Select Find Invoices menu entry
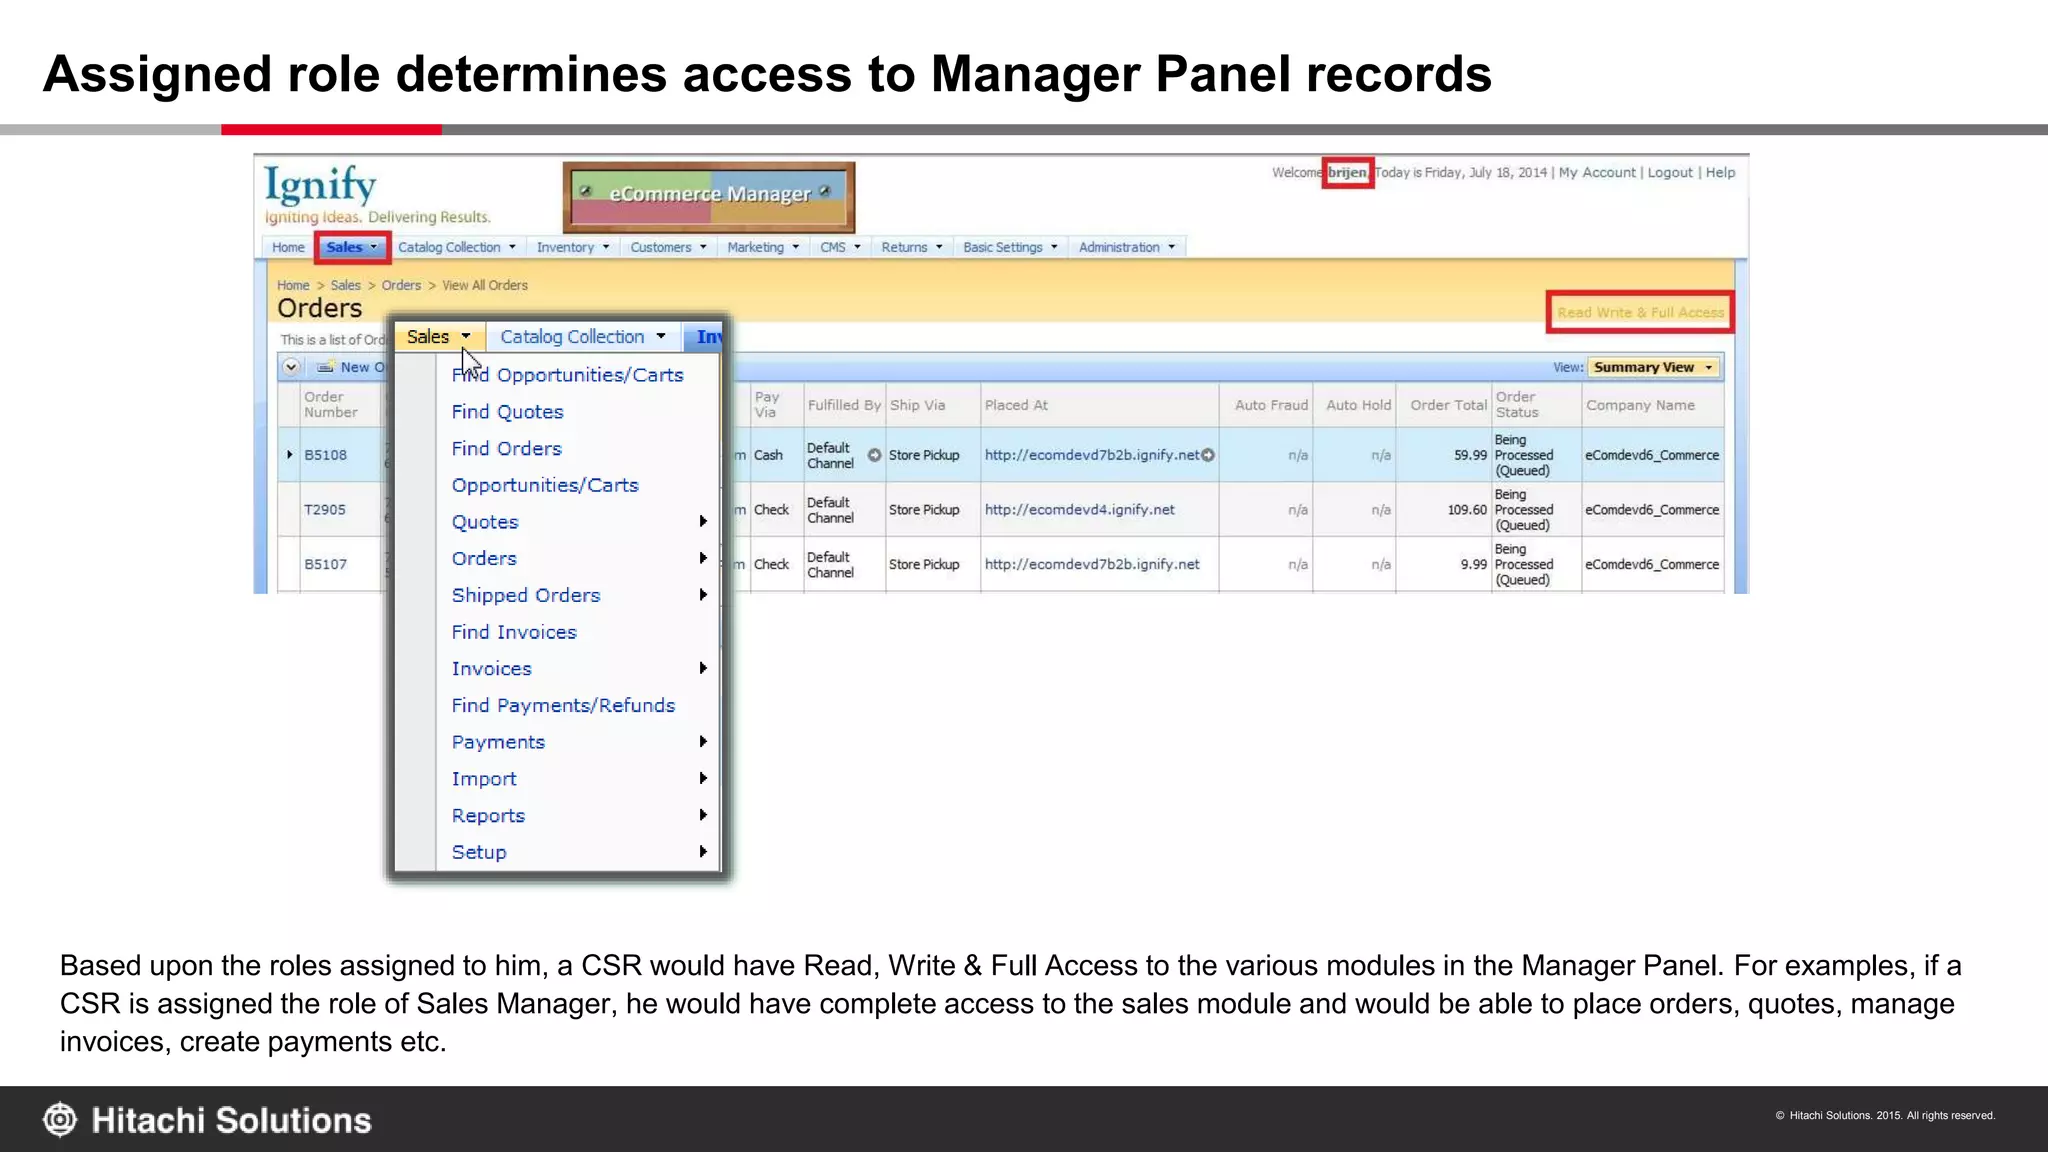This screenshot has width=2048, height=1152. (514, 632)
